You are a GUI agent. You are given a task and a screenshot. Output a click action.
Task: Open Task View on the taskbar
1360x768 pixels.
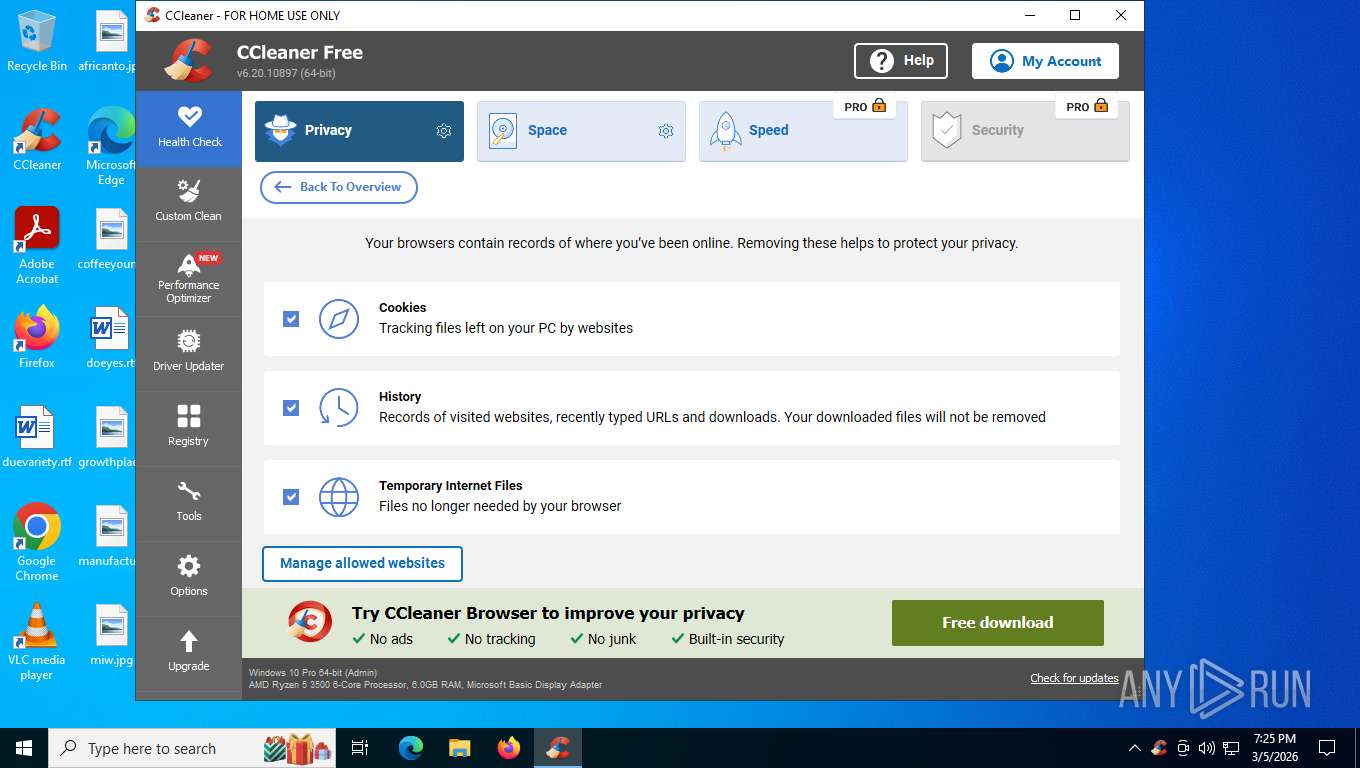[x=360, y=748]
